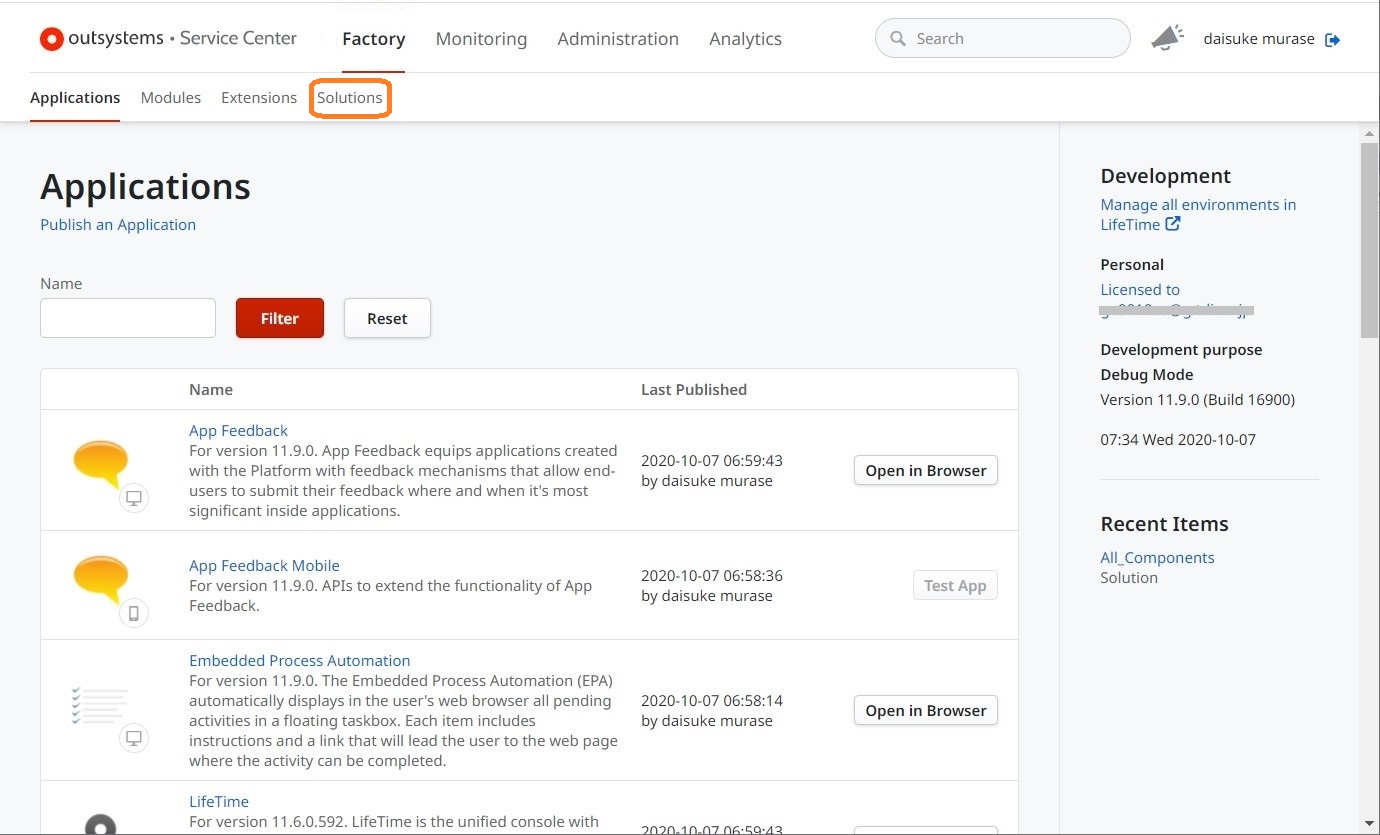This screenshot has height=835, width=1380.
Task: Click the Name filter input field
Action: tap(128, 318)
